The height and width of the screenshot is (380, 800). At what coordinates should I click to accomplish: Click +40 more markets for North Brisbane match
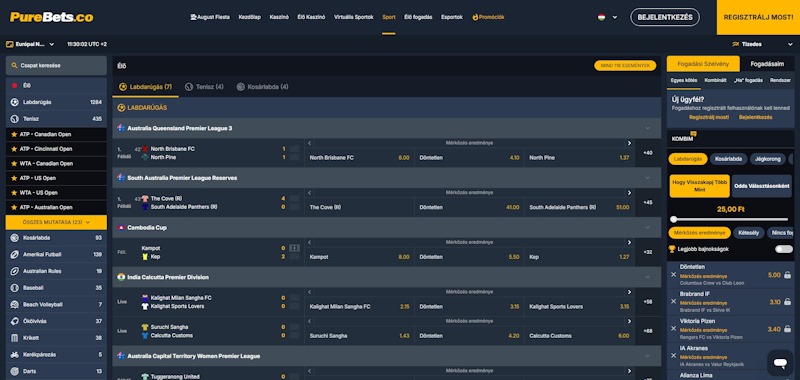tap(648, 153)
